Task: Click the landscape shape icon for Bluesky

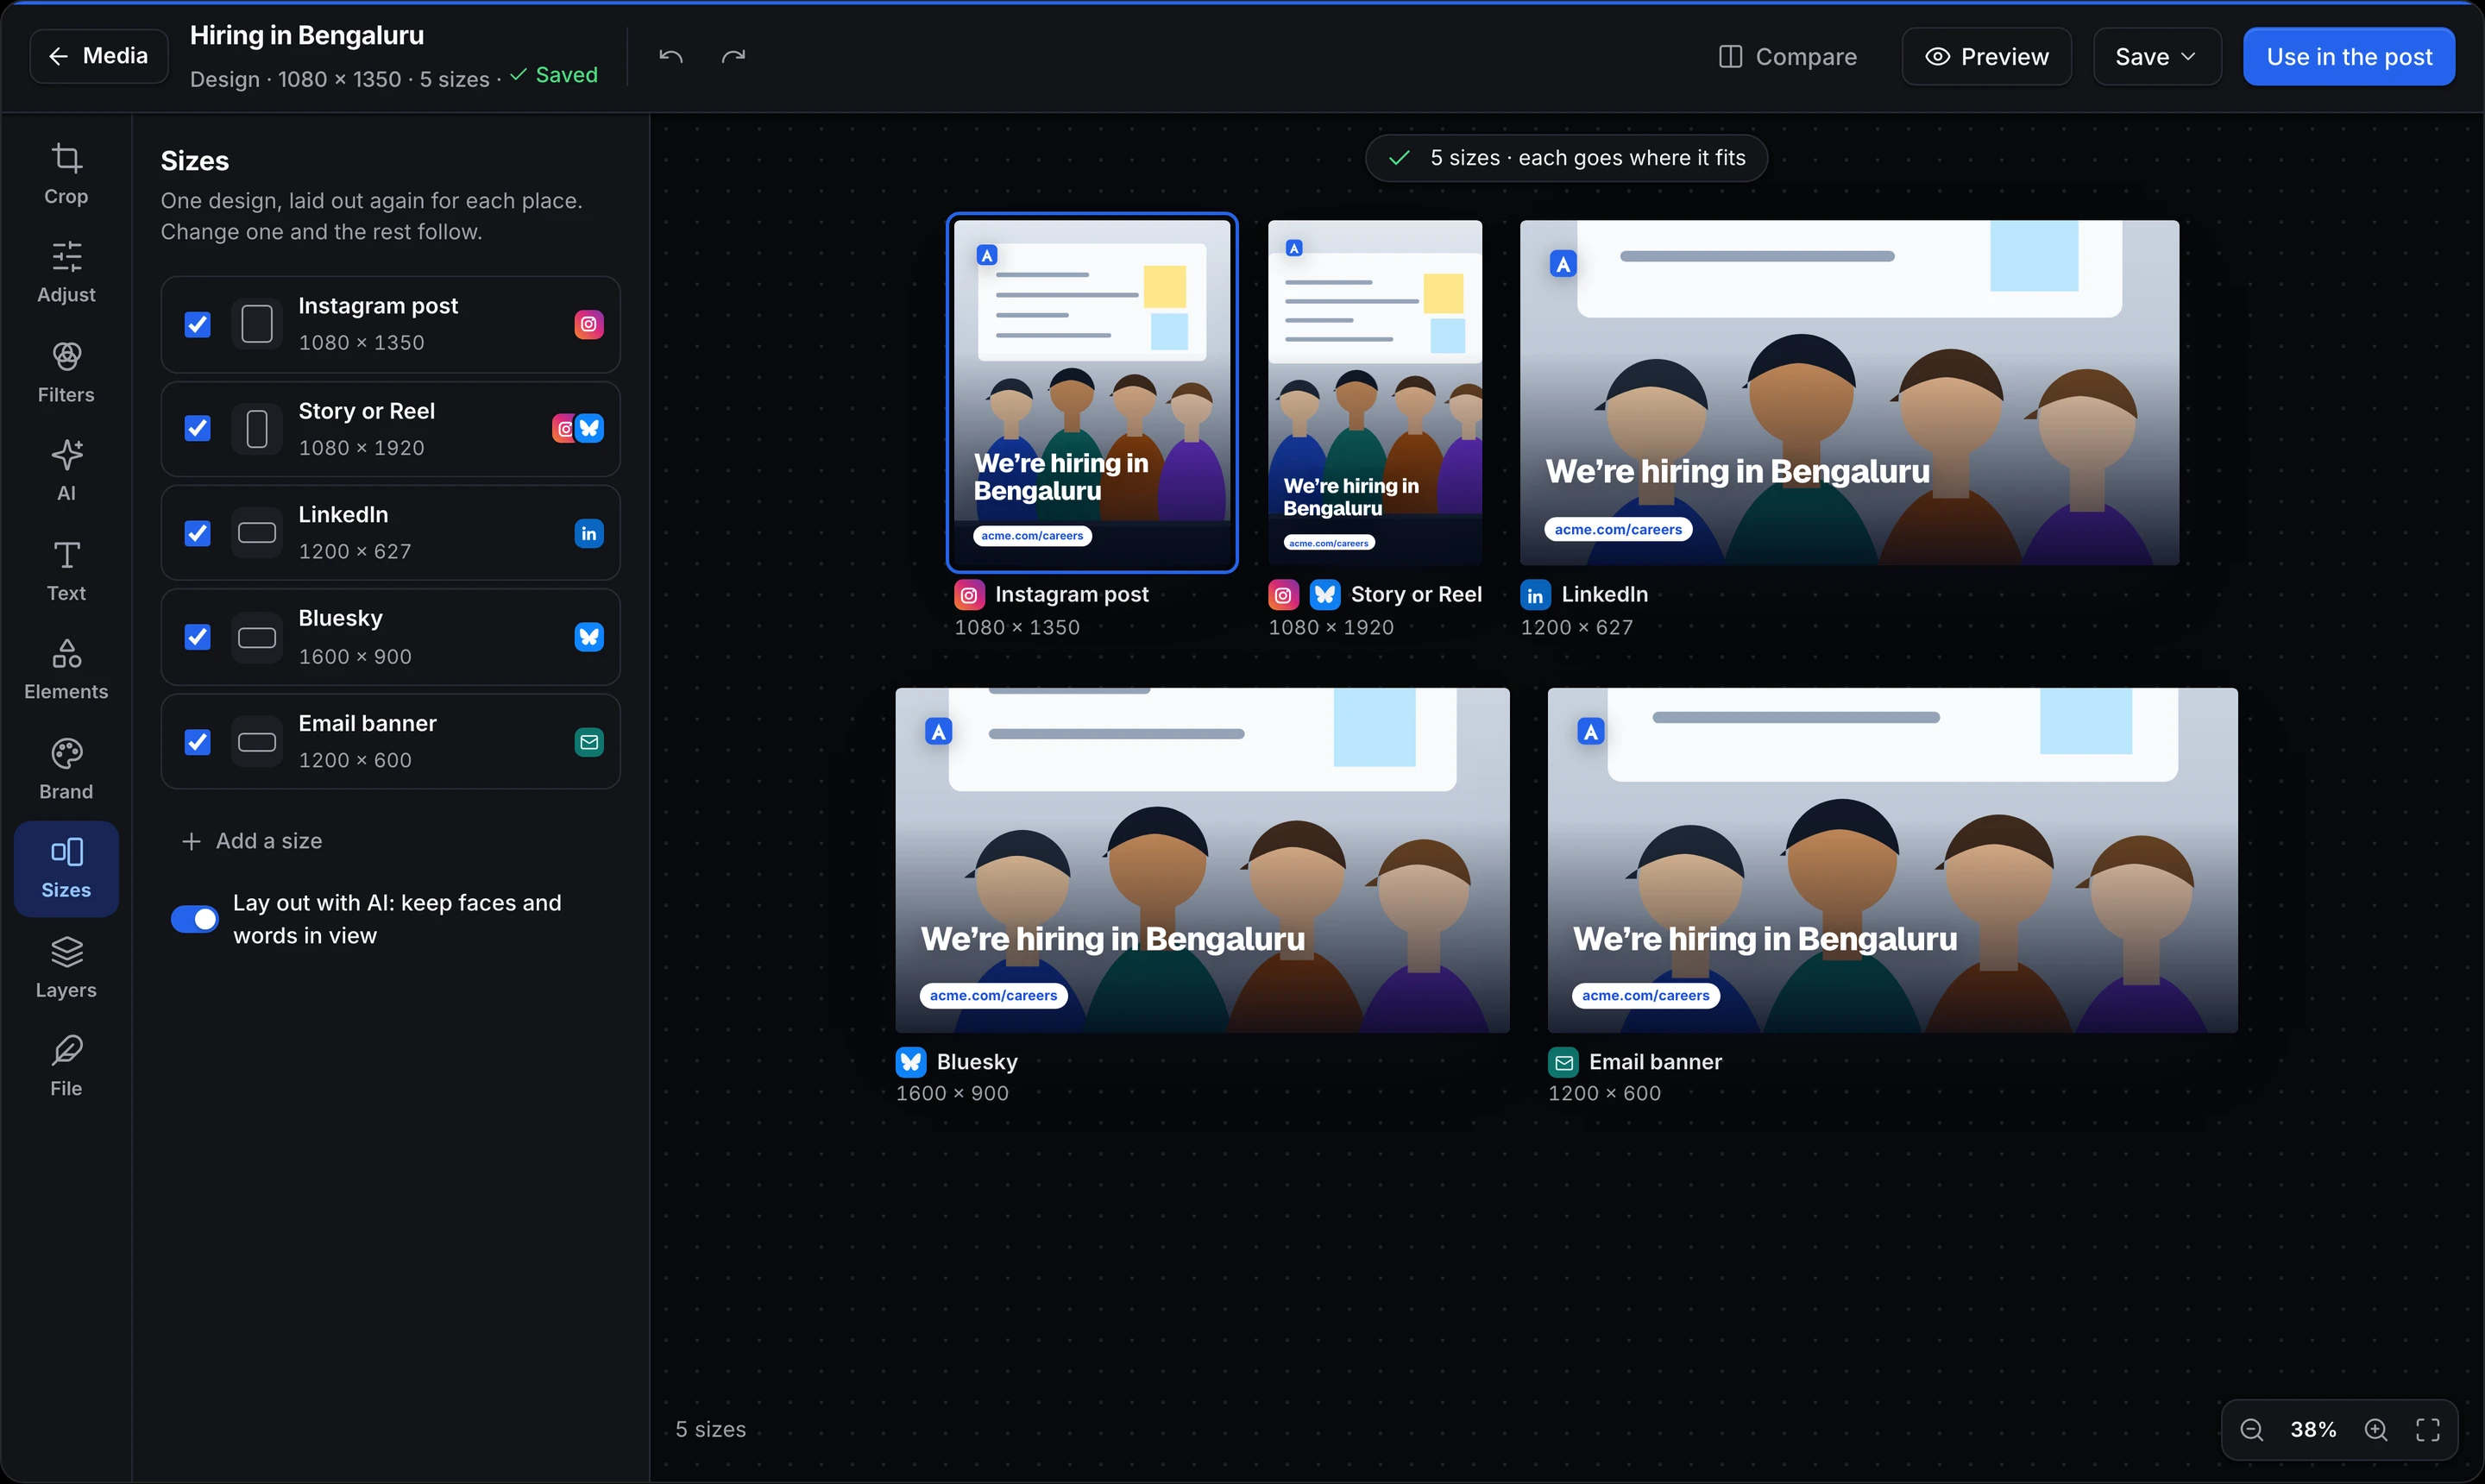Action: coord(257,638)
